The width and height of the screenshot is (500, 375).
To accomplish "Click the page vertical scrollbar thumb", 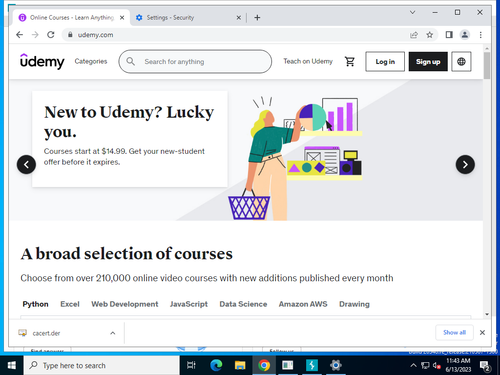I will pos(487,66).
